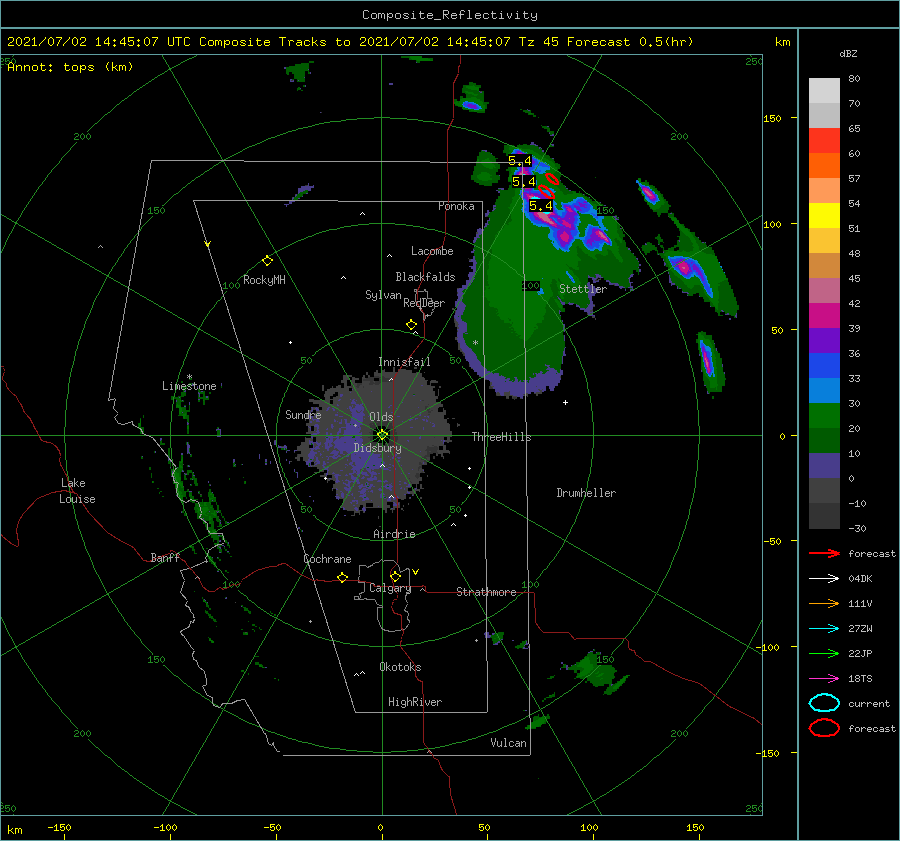
Task: Click the Vulcan label
Action: coord(508,743)
